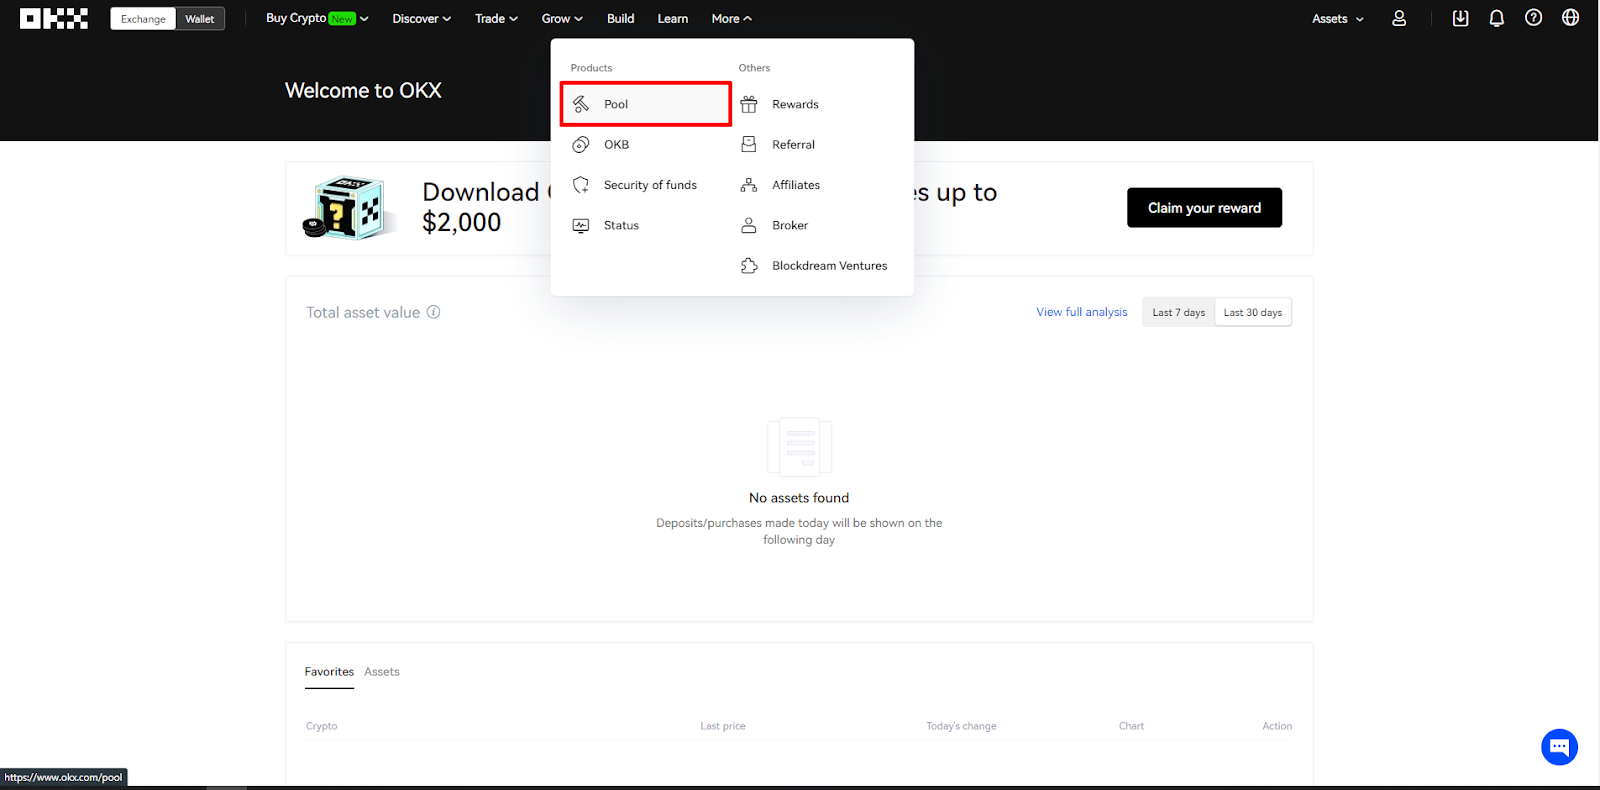This screenshot has width=1600, height=790.
Task: Select OKB menu entry
Action: click(646, 145)
